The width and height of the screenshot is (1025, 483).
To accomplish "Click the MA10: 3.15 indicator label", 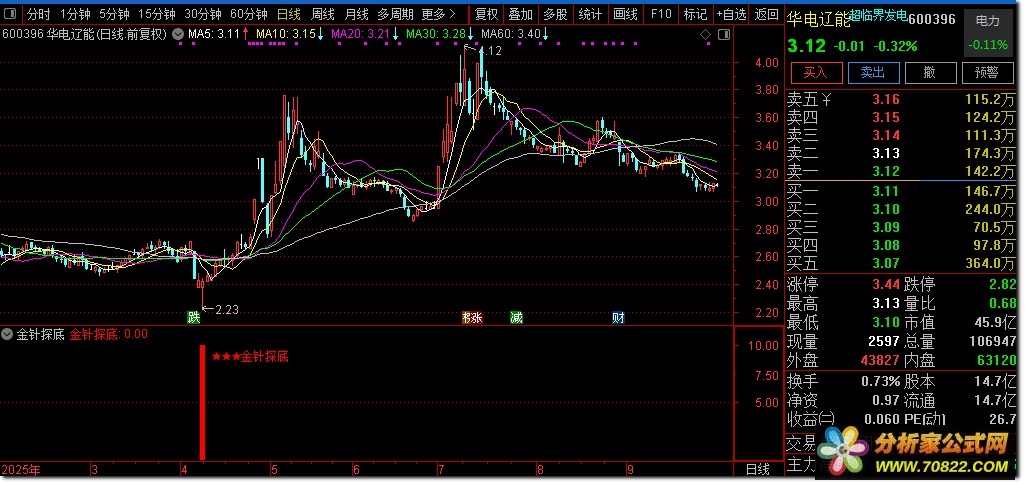I will [290, 34].
